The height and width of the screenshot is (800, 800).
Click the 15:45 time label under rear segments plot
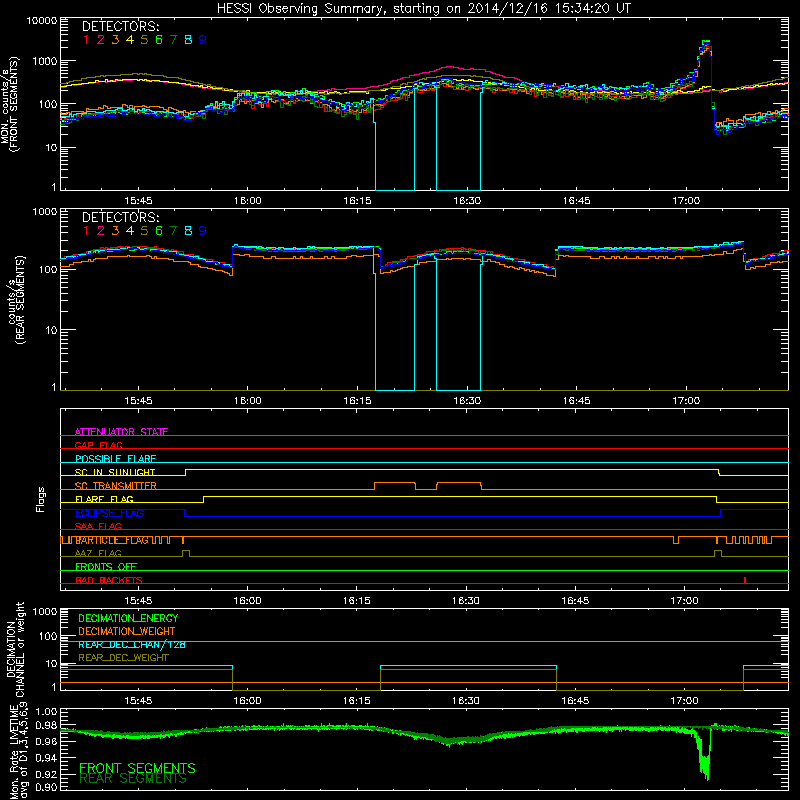(x=138, y=401)
